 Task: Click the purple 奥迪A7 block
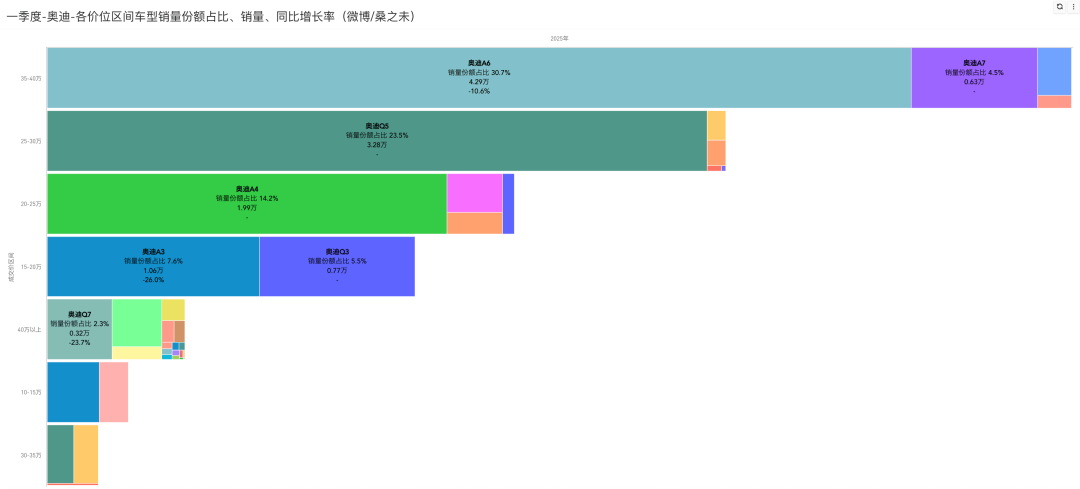[x=973, y=77]
